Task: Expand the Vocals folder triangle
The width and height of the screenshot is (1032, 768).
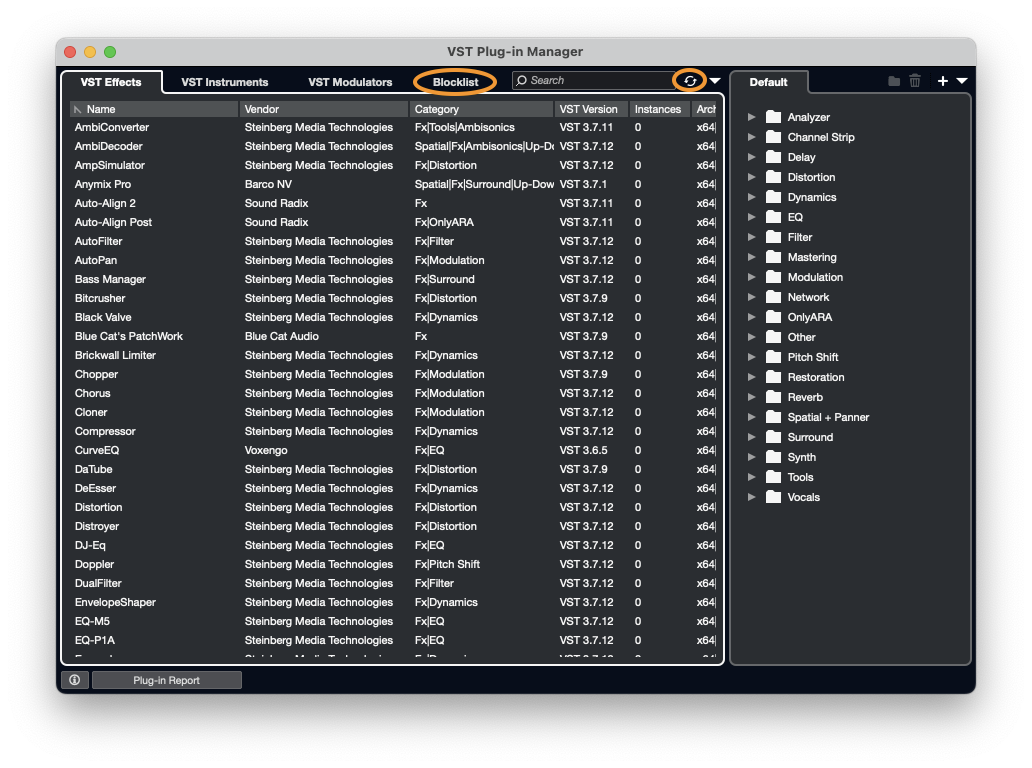Action: tap(751, 497)
